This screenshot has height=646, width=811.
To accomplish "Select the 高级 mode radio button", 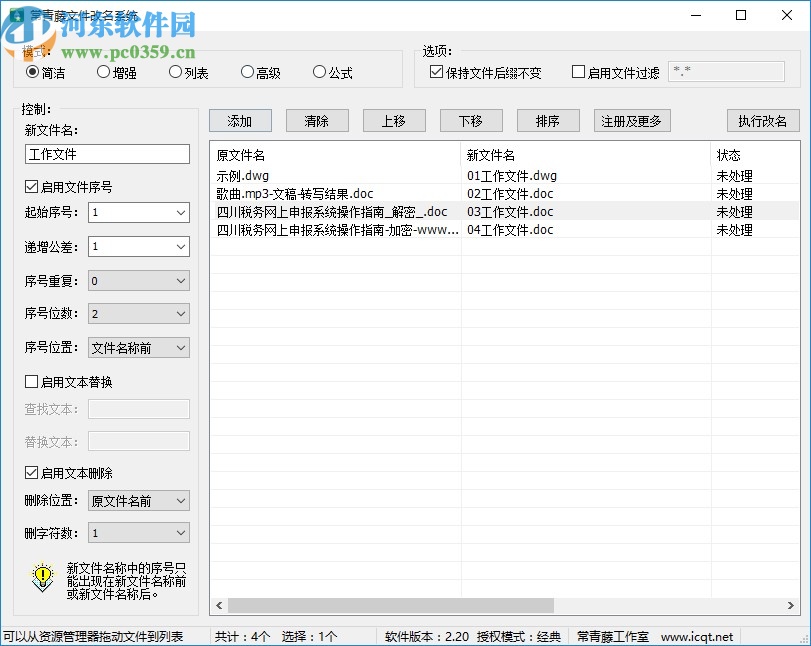I will (x=246, y=72).
